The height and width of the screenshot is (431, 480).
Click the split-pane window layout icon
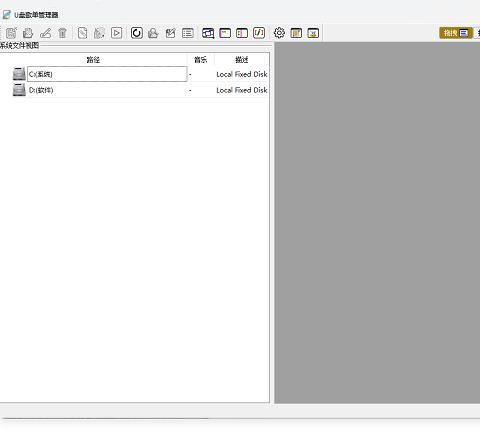point(242,33)
